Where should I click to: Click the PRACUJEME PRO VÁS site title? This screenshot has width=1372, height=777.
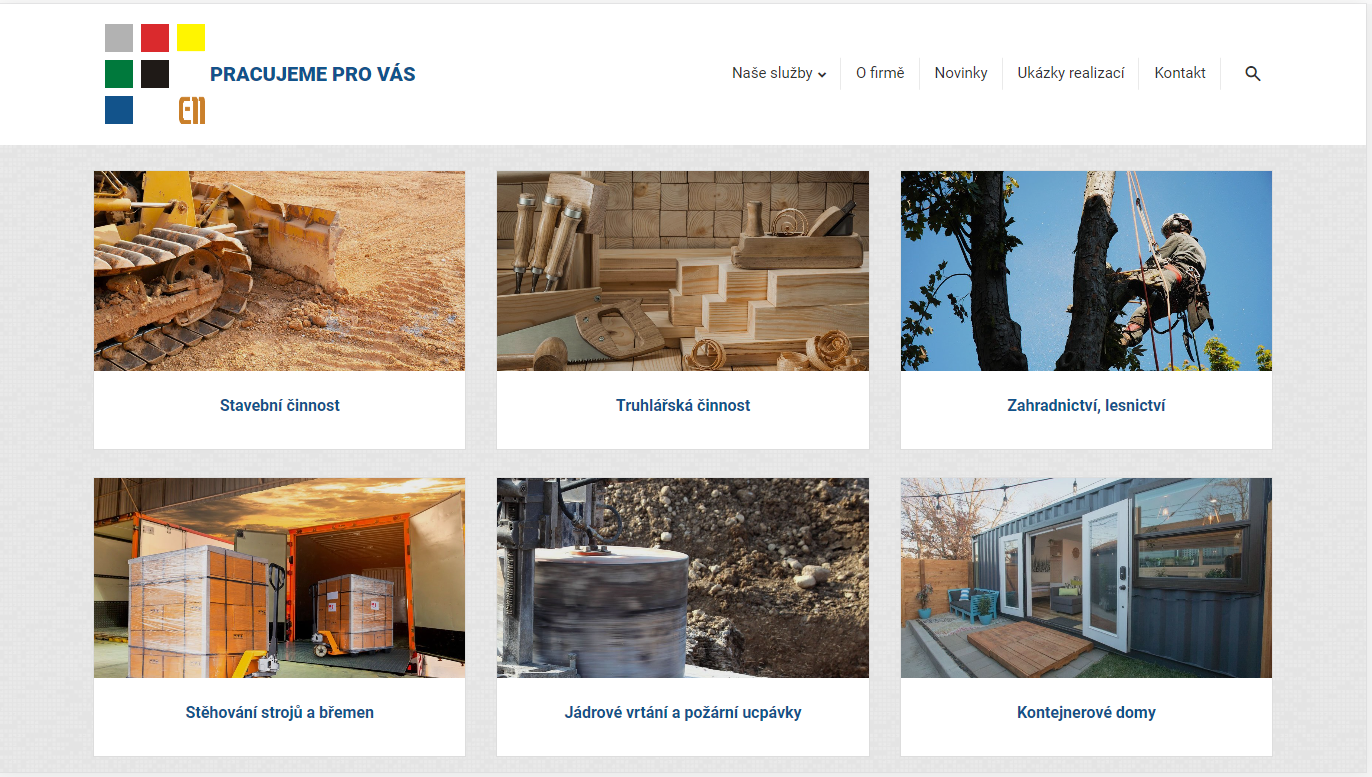(x=313, y=74)
